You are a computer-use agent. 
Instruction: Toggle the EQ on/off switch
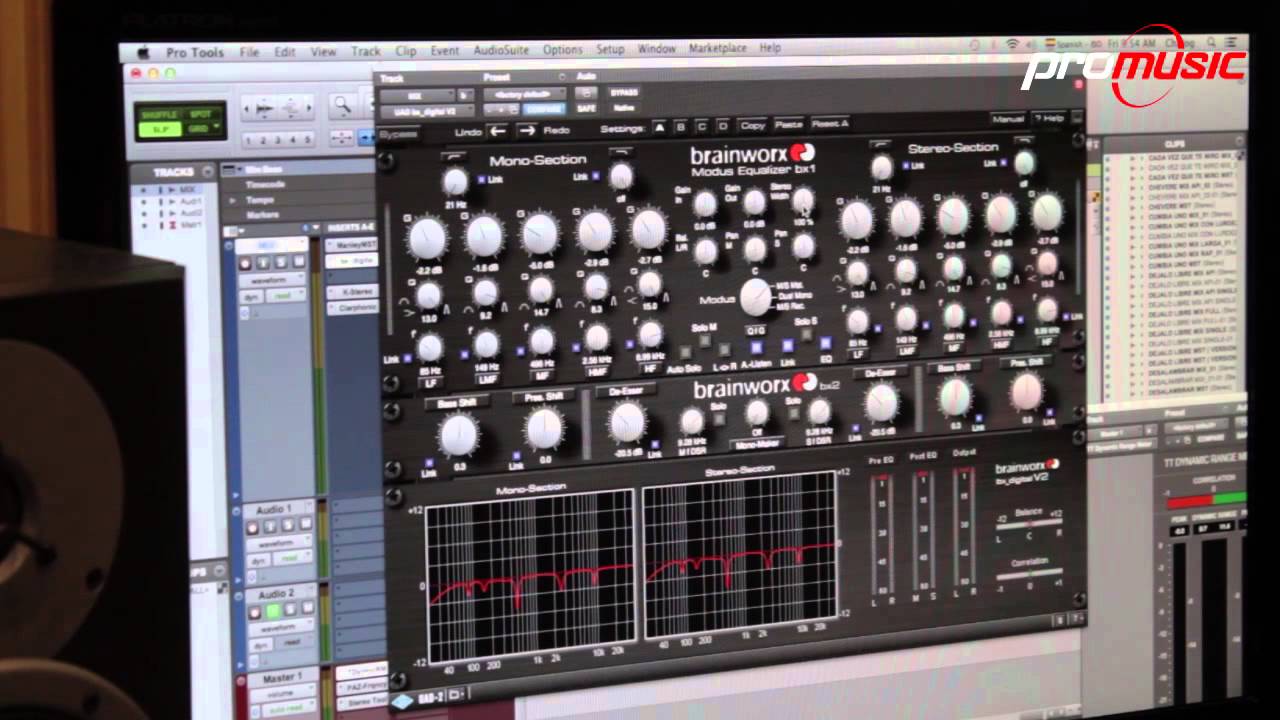click(x=824, y=343)
